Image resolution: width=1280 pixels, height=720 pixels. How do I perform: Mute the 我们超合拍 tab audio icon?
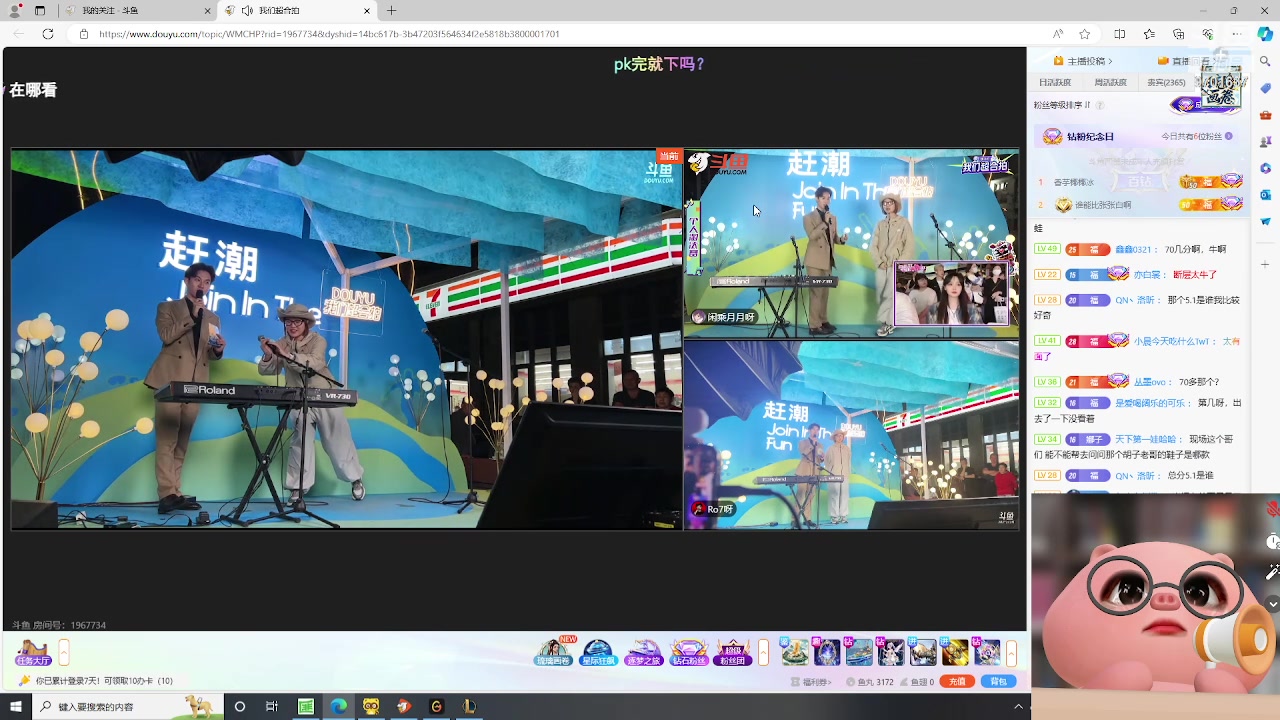(247, 11)
